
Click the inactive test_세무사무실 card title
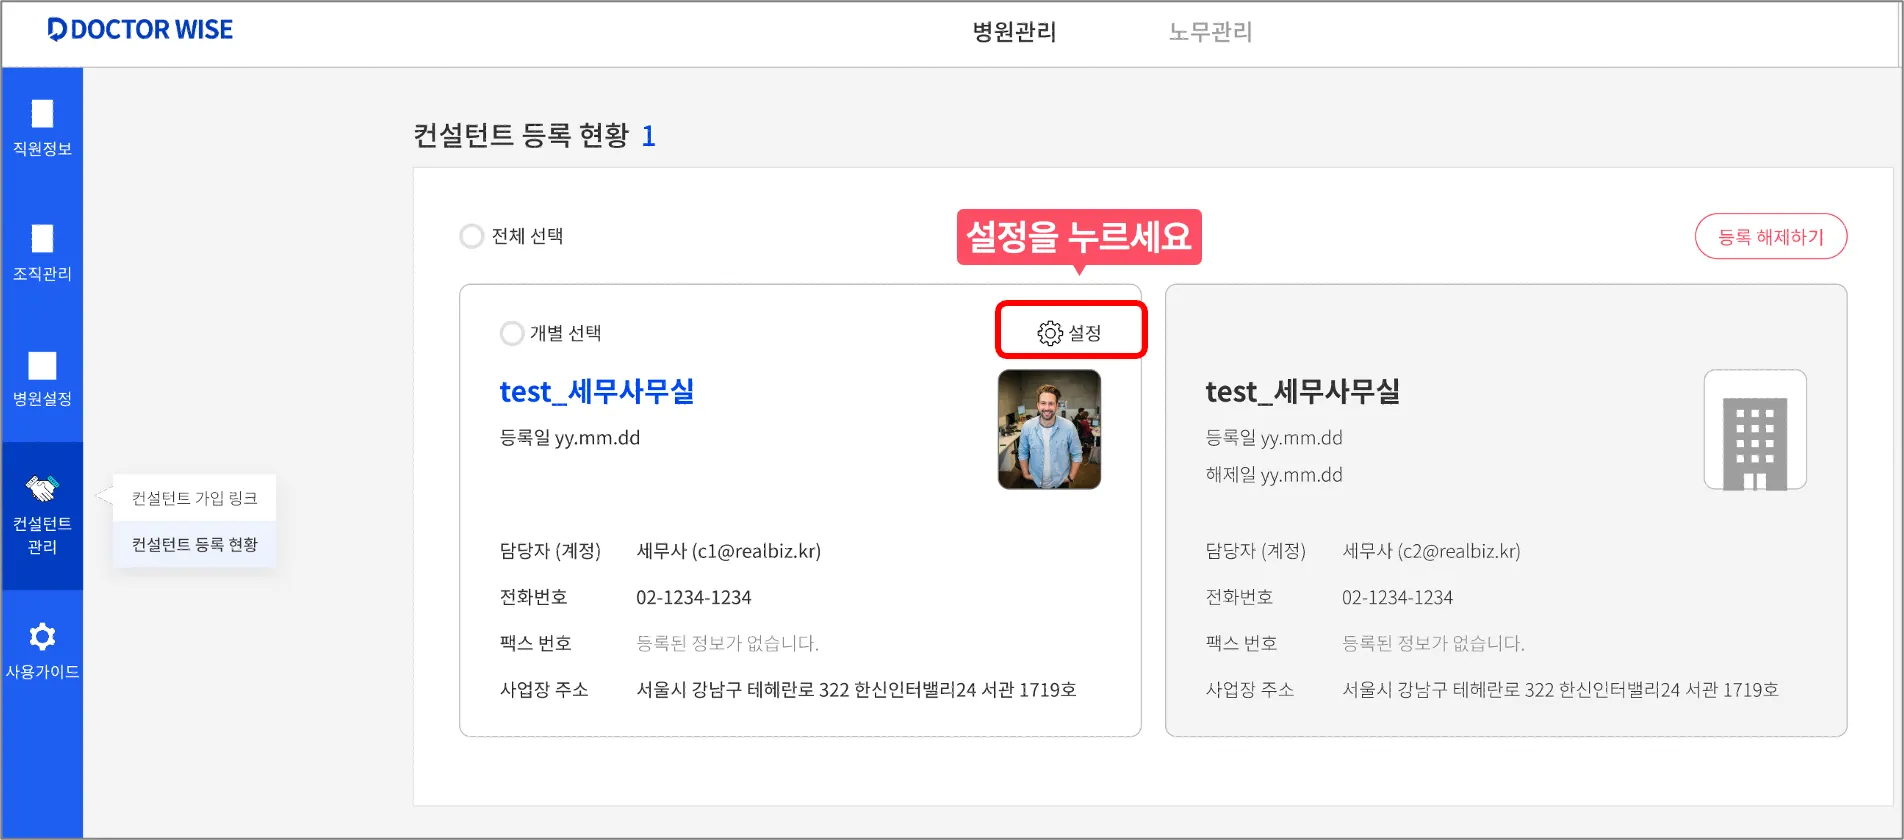[1302, 391]
